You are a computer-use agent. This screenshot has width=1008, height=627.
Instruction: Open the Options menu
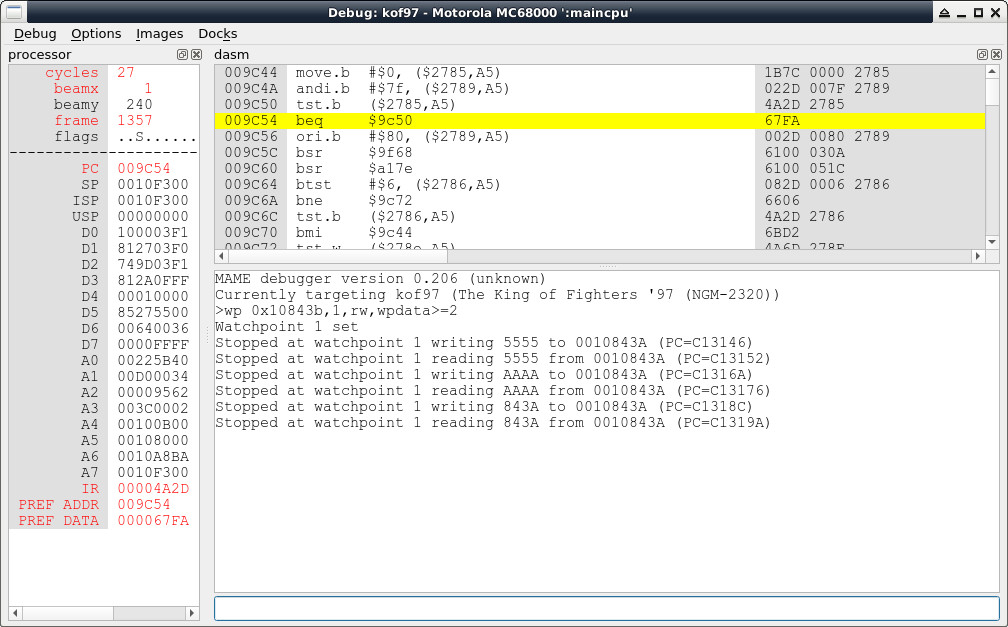[96, 33]
